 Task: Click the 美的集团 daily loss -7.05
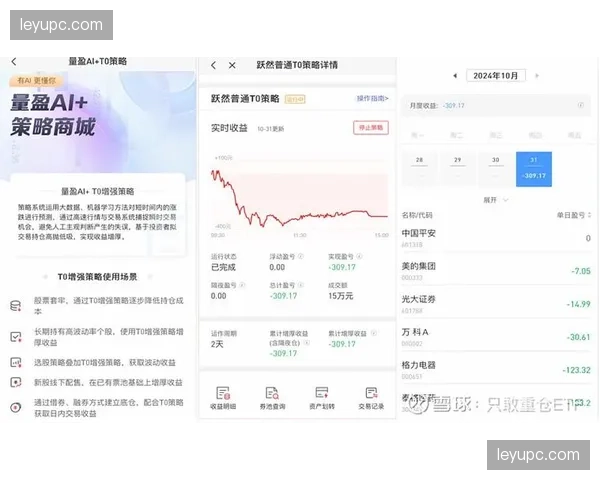(581, 271)
